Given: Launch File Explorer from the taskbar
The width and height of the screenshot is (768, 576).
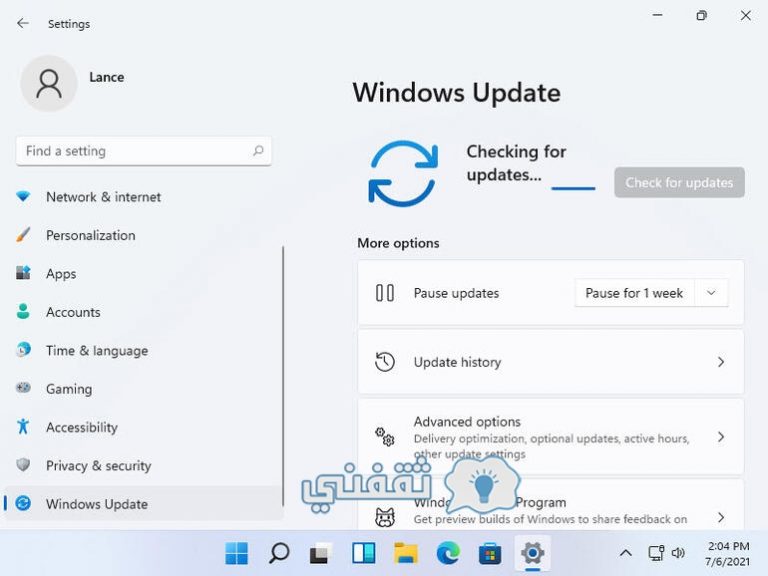Looking at the screenshot, I should (x=406, y=553).
